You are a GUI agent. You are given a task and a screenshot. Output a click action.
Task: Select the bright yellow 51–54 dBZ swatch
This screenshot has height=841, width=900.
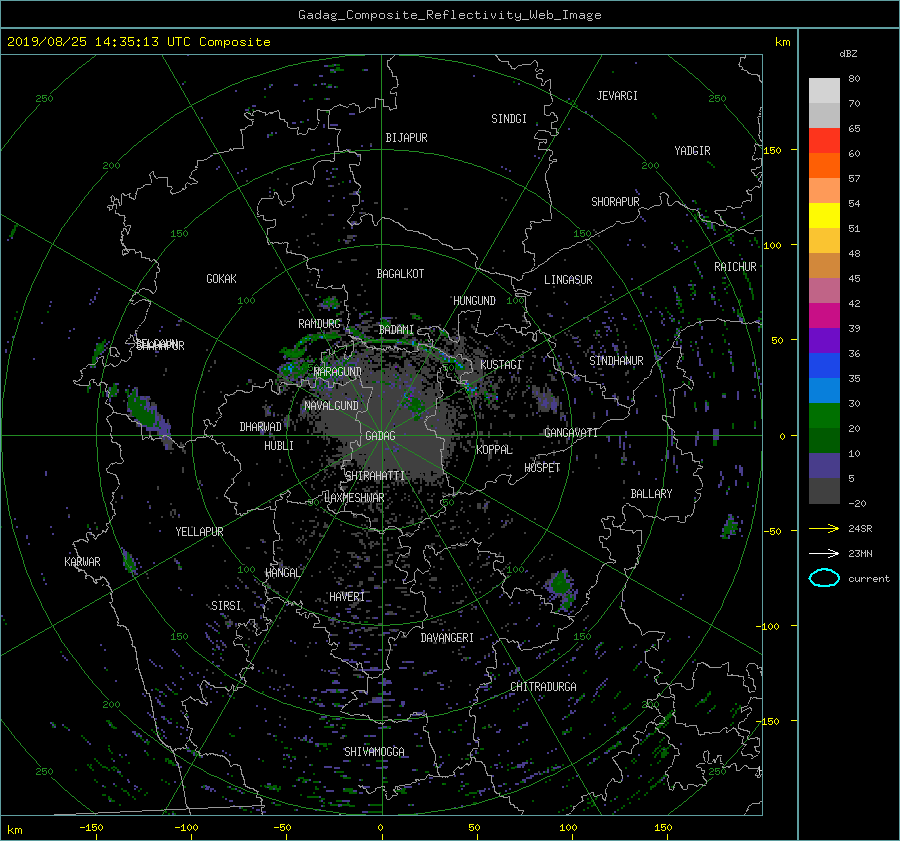(824, 215)
